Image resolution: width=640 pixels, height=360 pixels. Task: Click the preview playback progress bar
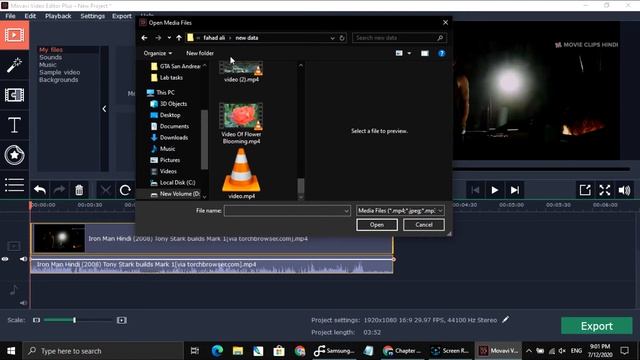point(542,169)
